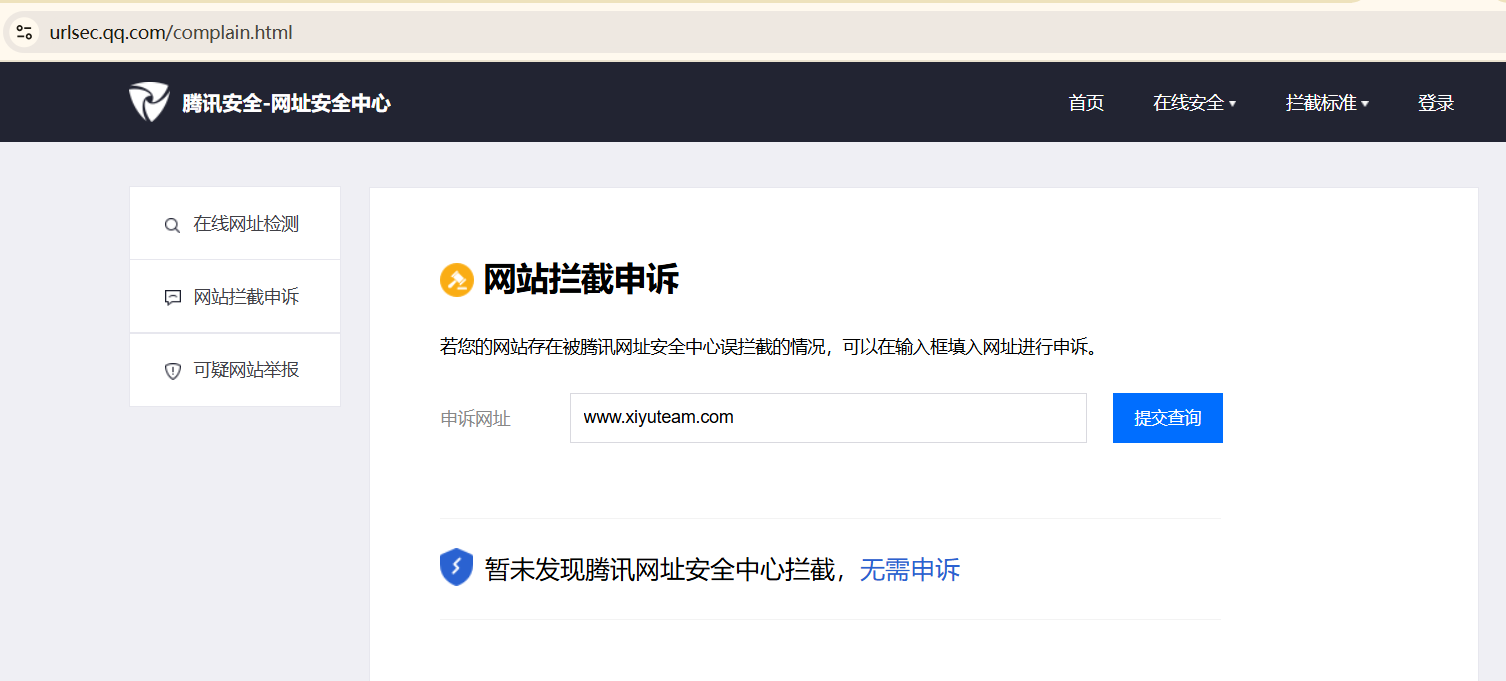Image resolution: width=1506 pixels, height=681 pixels.
Task: Click the 申诉网址 field label
Action: click(x=476, y=419)
